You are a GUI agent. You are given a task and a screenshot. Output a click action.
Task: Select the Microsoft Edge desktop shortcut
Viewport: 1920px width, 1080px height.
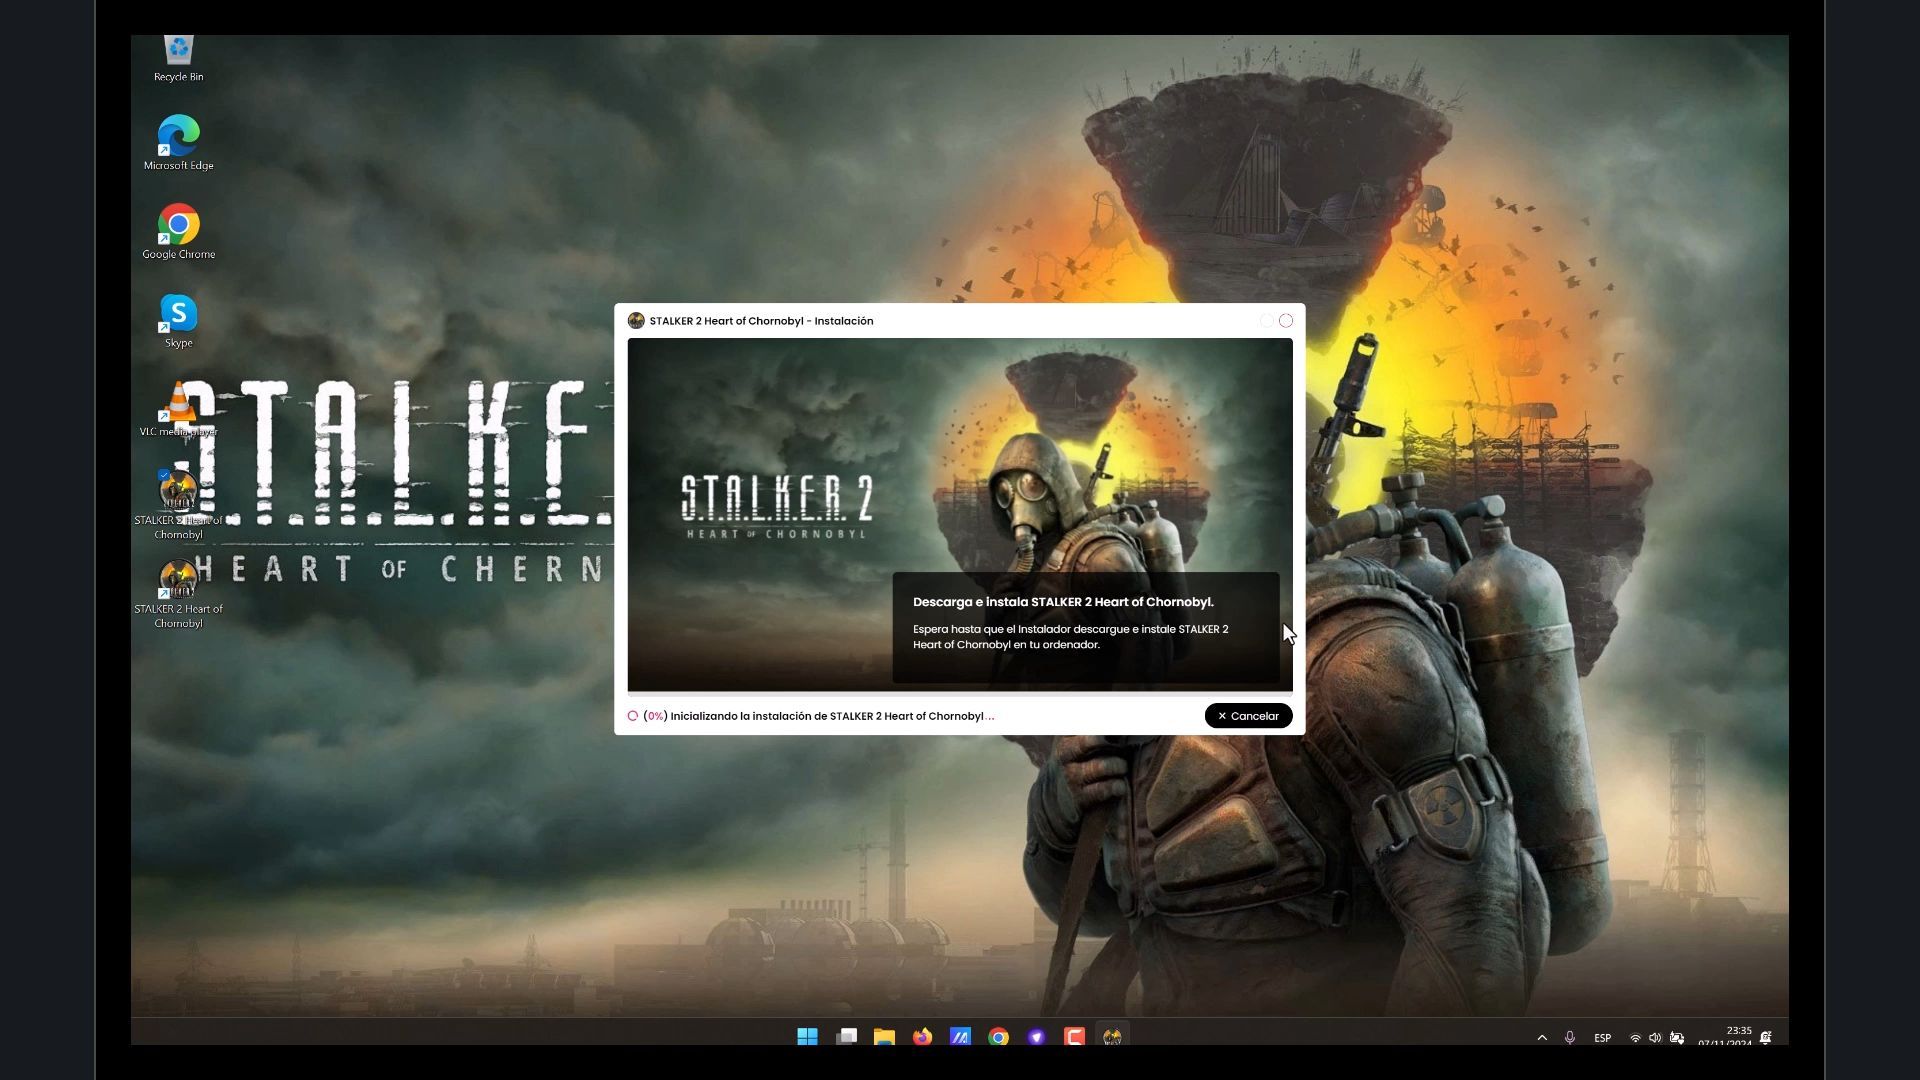(178, 143)
